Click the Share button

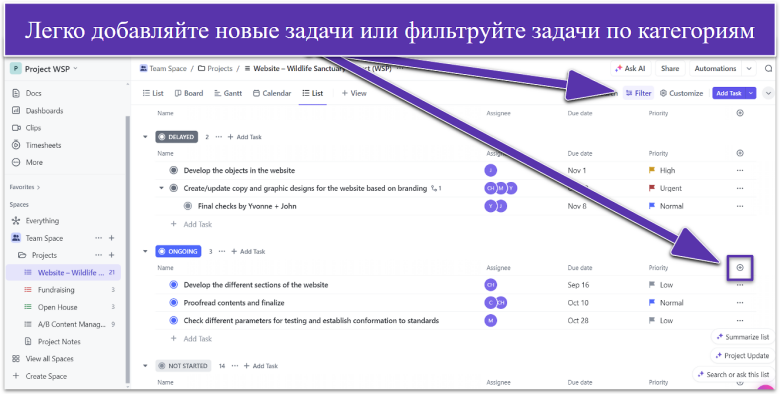(670, 69)
